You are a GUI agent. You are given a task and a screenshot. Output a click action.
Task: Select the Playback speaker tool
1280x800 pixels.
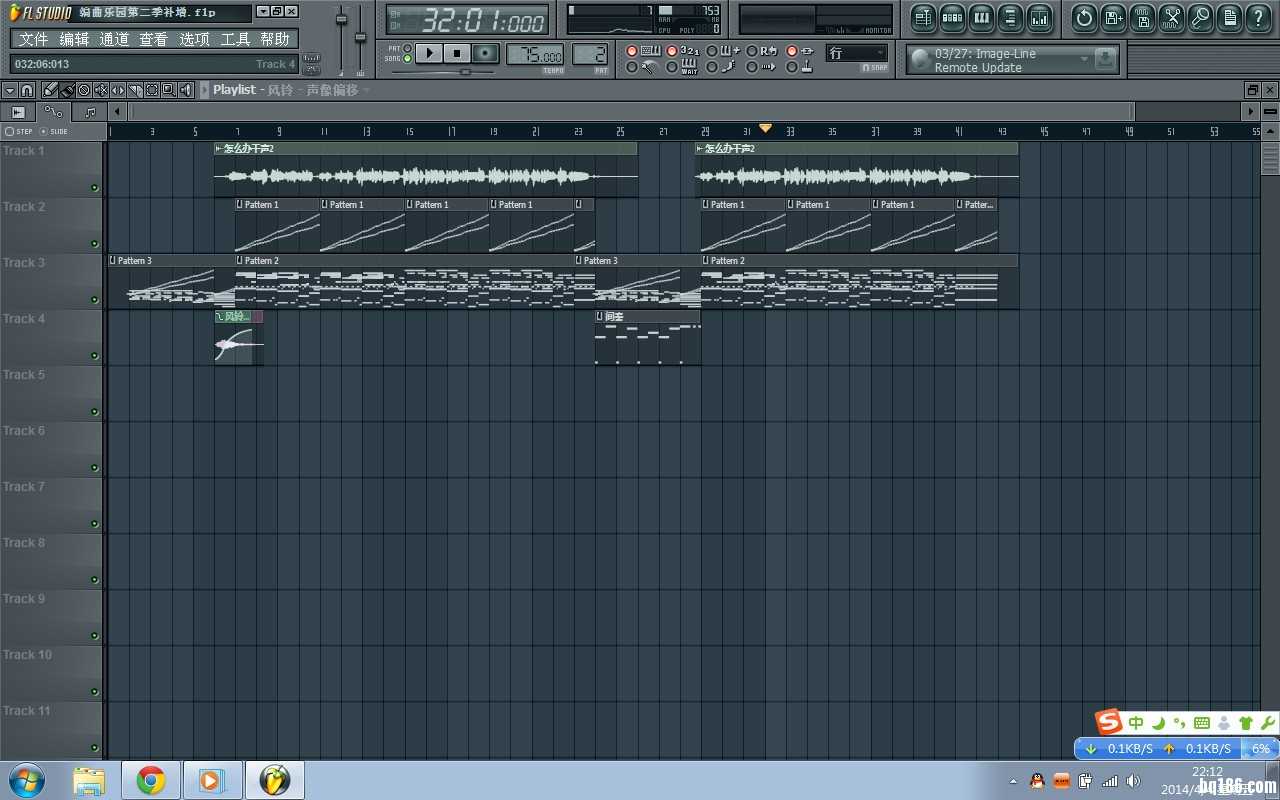tap(185, 90)
